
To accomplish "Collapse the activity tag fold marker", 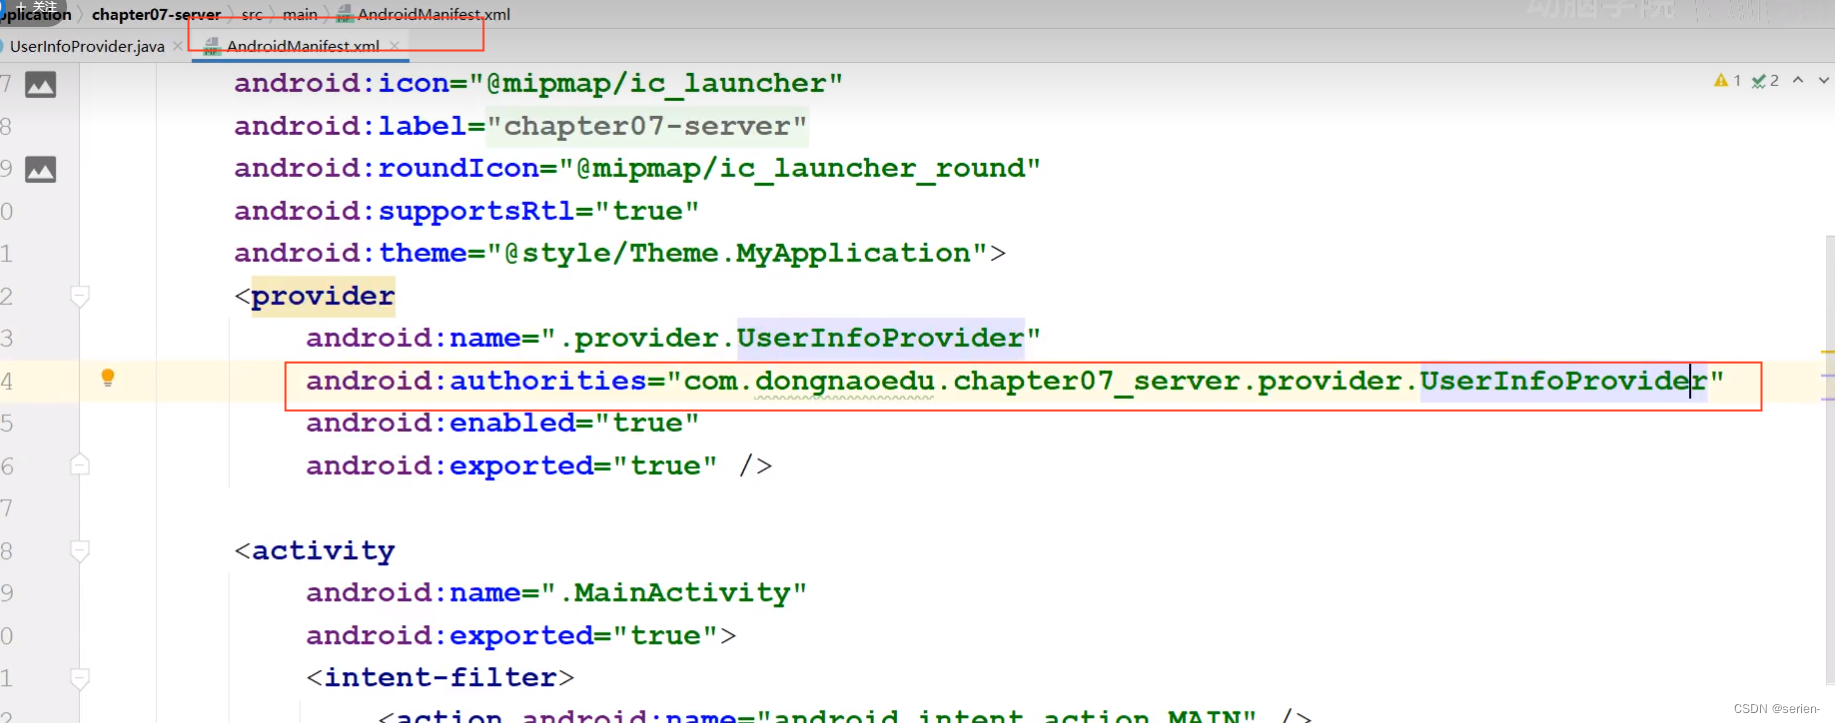I will [80, 550].
